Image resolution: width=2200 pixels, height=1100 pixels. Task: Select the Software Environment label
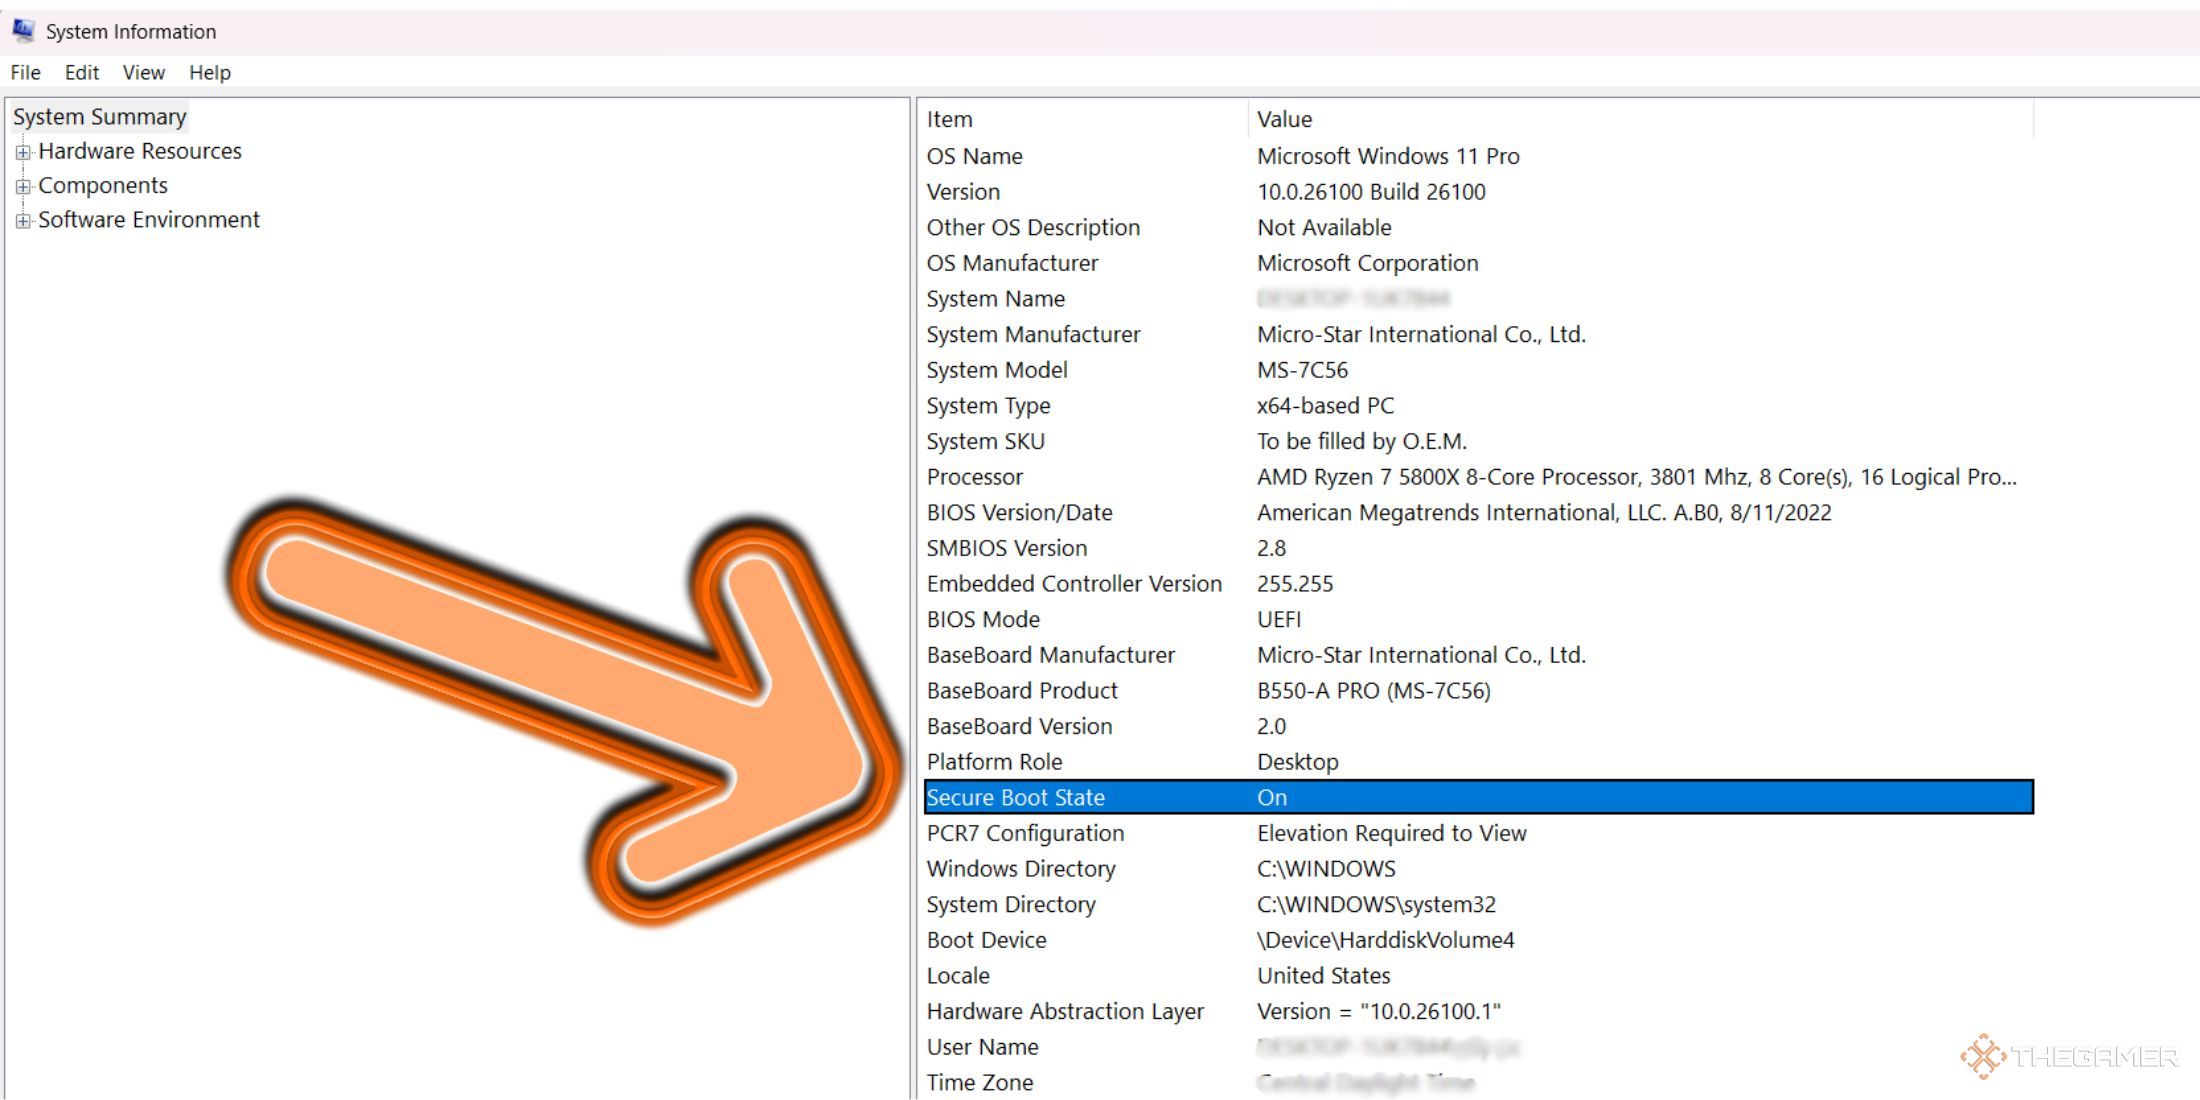click(x=148, y=219)
